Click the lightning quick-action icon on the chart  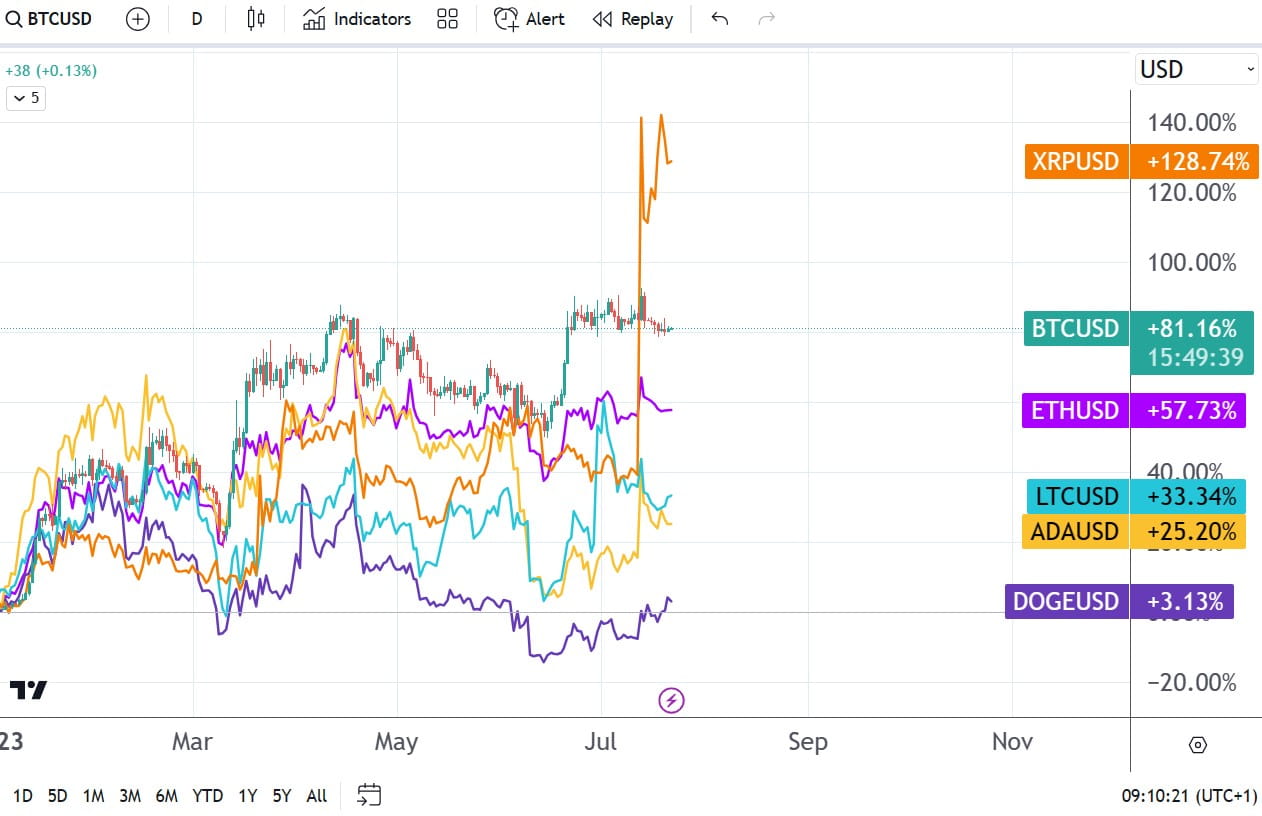tap(671, 700)
